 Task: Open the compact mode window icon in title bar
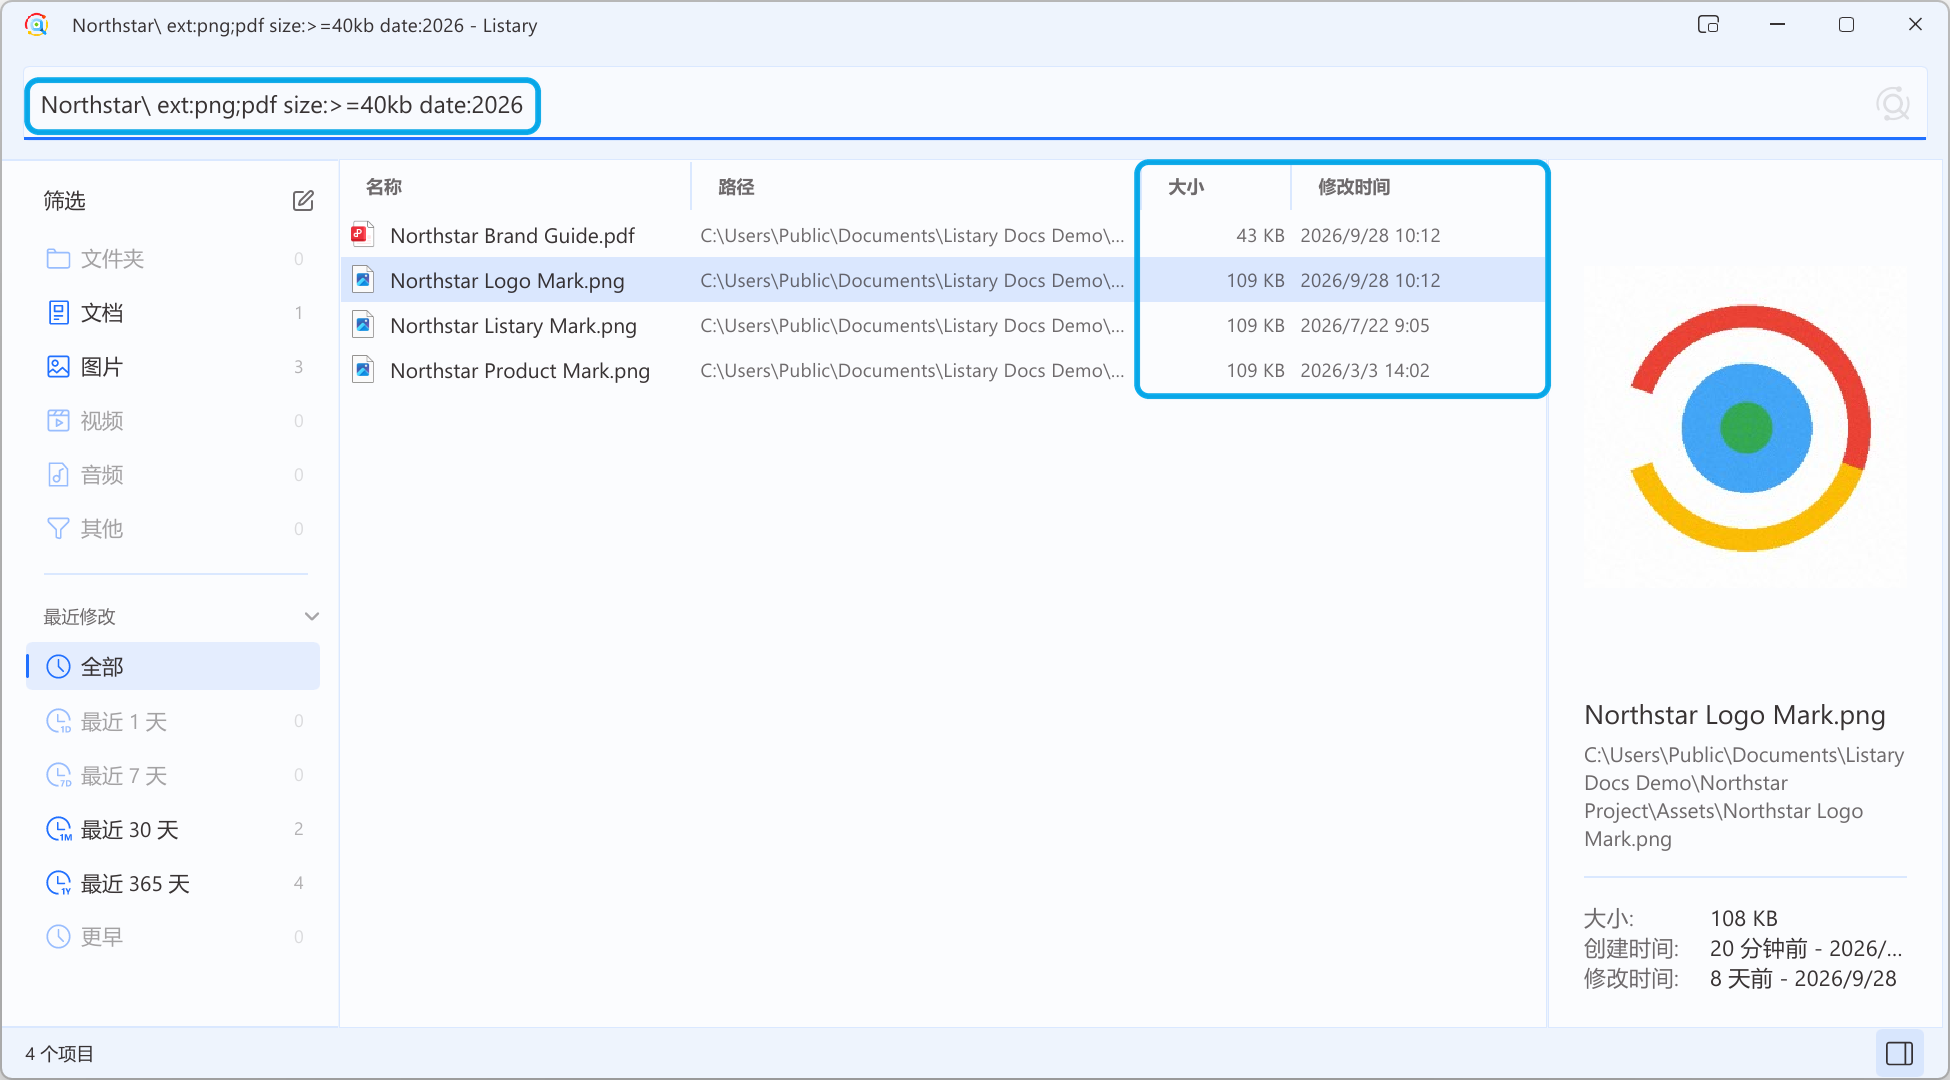tap(1708, 25)
